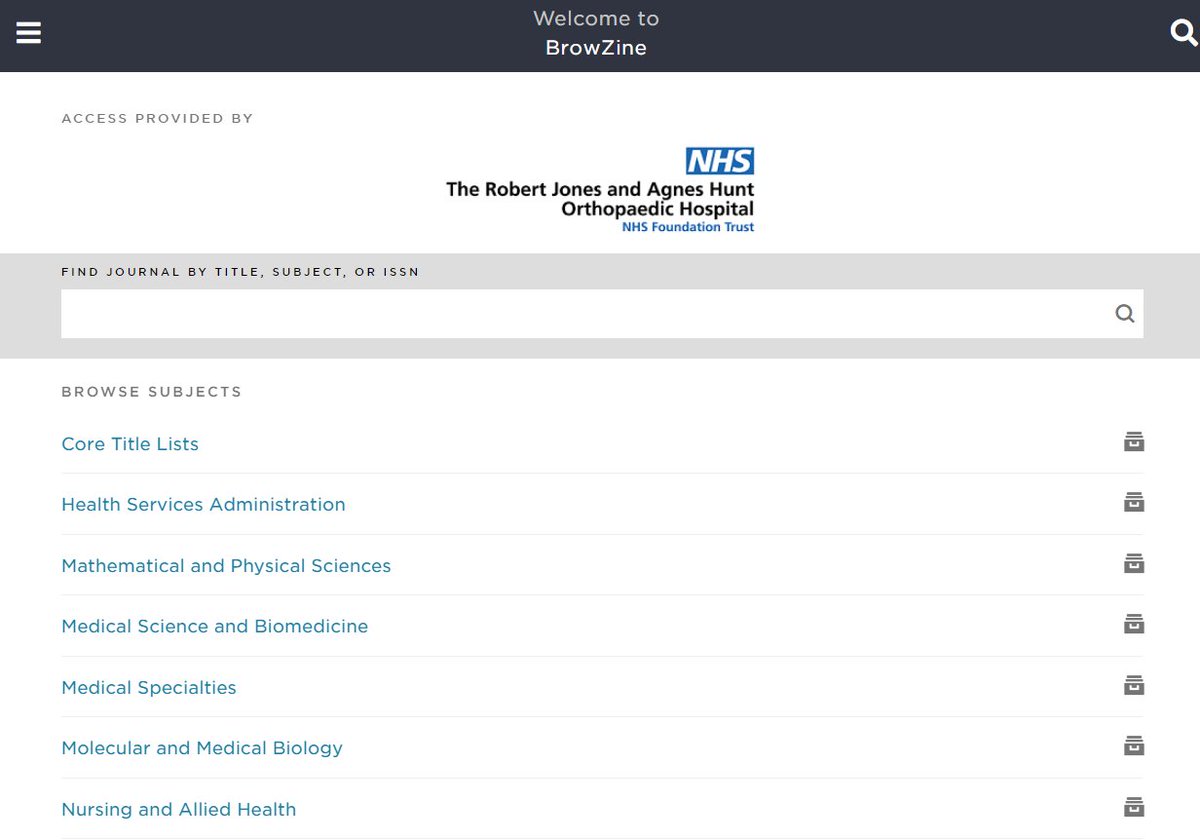
Task: Click the Robert Jones and Agnes Hunt NHS logo
Action: pos(600,190)
